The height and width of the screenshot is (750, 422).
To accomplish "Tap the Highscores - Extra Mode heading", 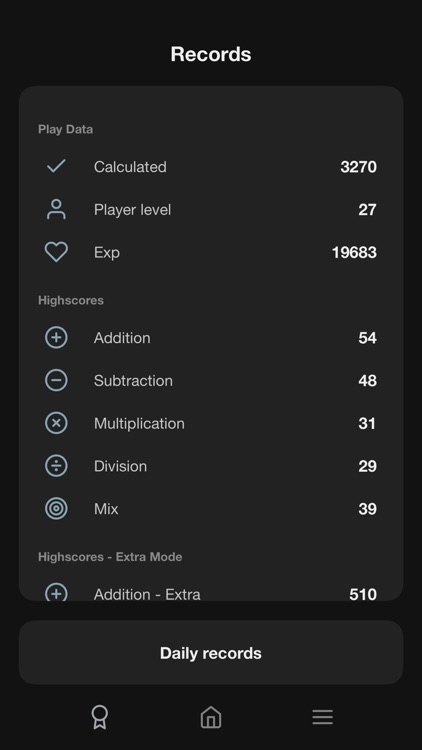I will pyautogui.click(x=110, y=557).
